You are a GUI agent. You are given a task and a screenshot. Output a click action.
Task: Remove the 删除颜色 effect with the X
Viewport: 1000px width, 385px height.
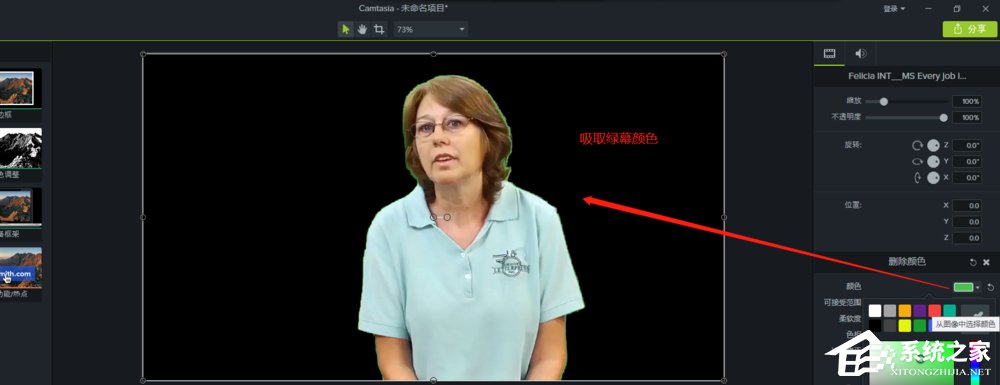point(986,262)
